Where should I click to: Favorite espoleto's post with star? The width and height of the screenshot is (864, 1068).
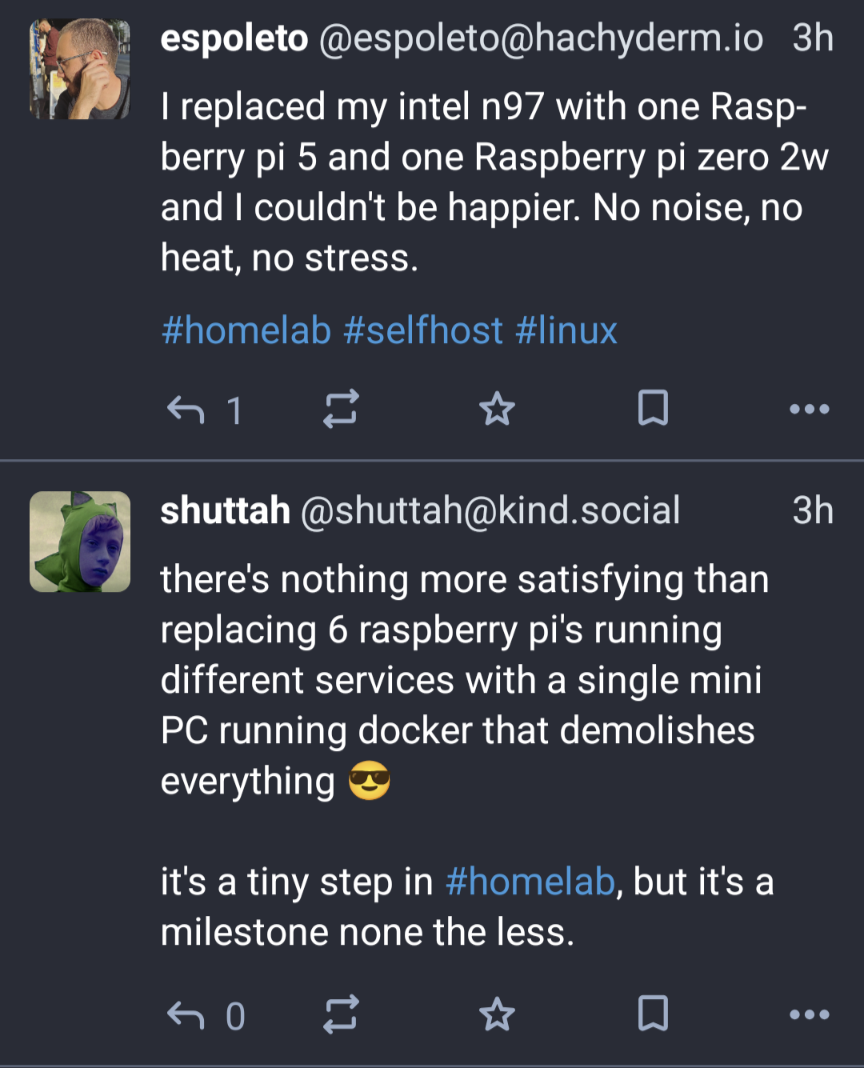[x=496, y=409]
